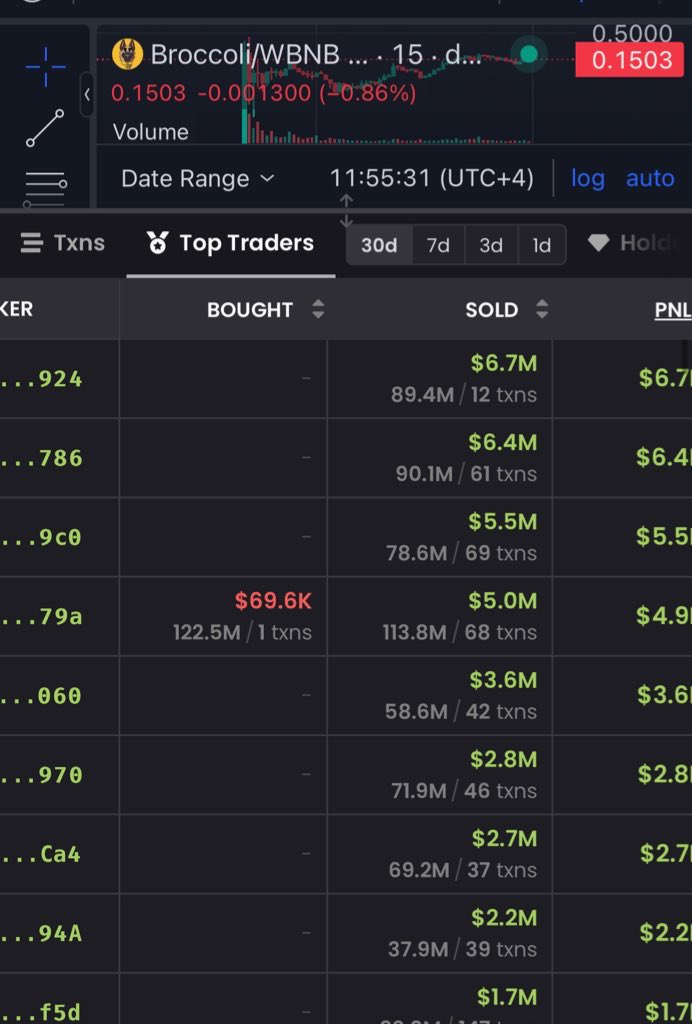Click the $2.7M sold amount
The height and width of the screenshot is (1024, 692).
[x=505, y=839]
